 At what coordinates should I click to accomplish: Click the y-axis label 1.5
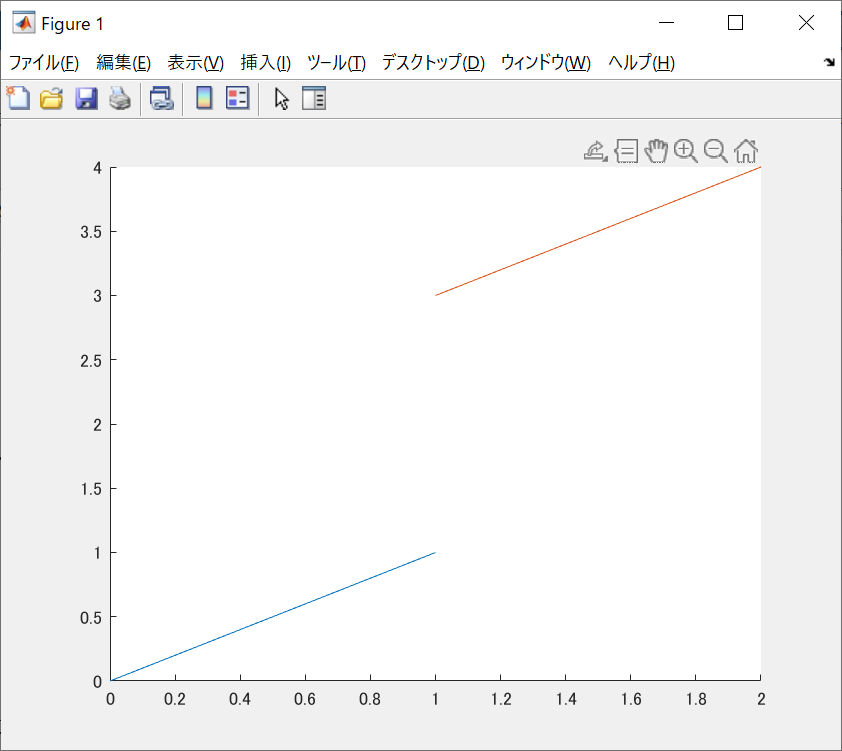[x=91, y=489]
